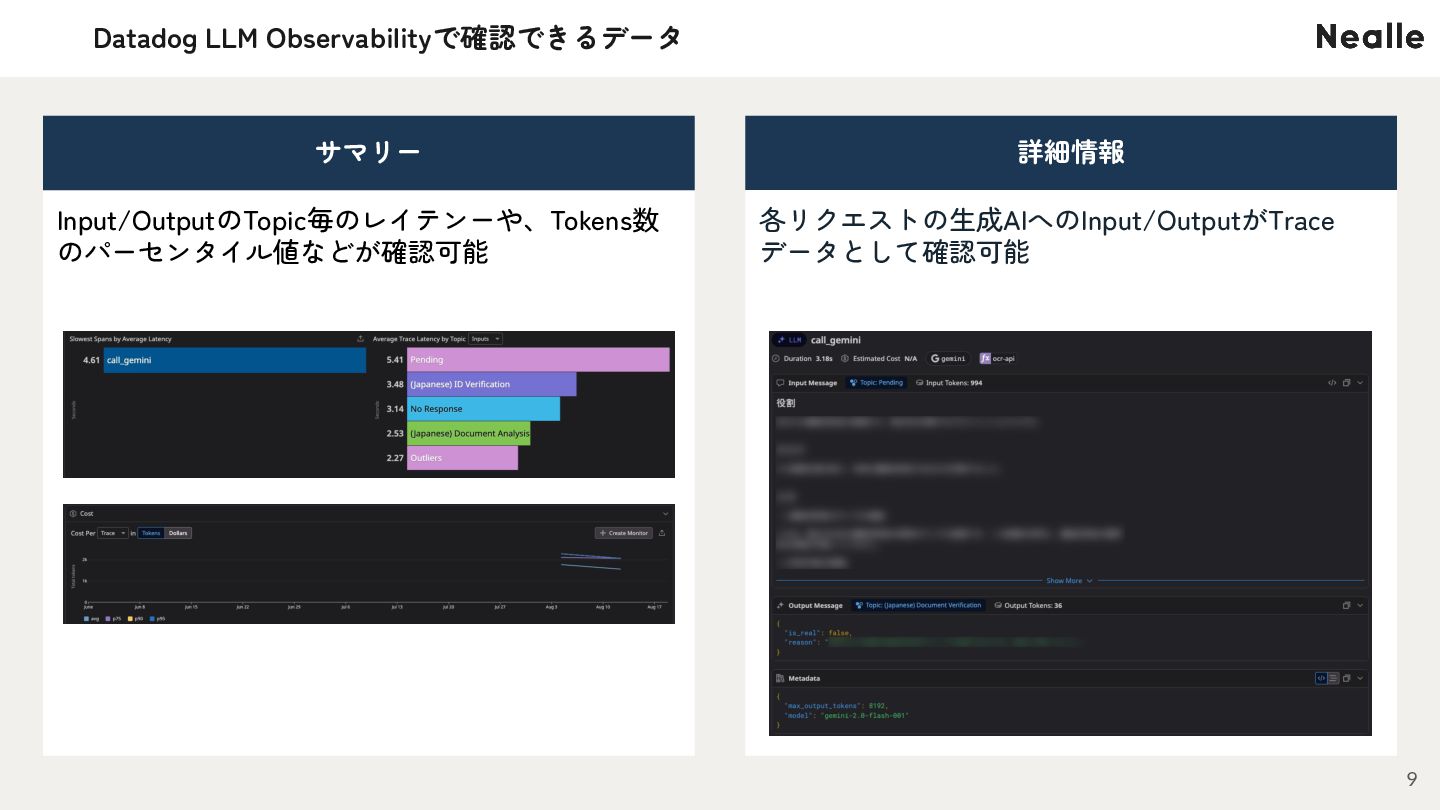Click the gemini model tag
The image size is (1440, 810).
pos(948,358)
